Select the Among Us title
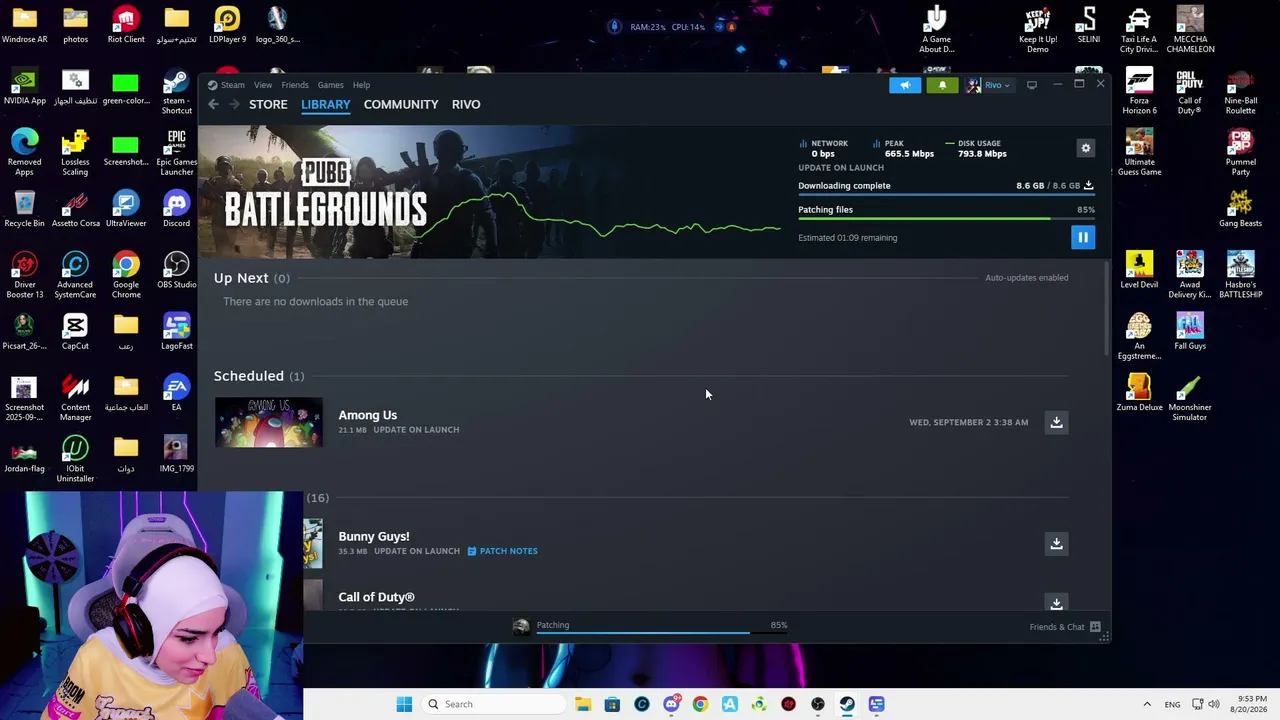Viewport: 1280px width, 720px height. [367, 415]
